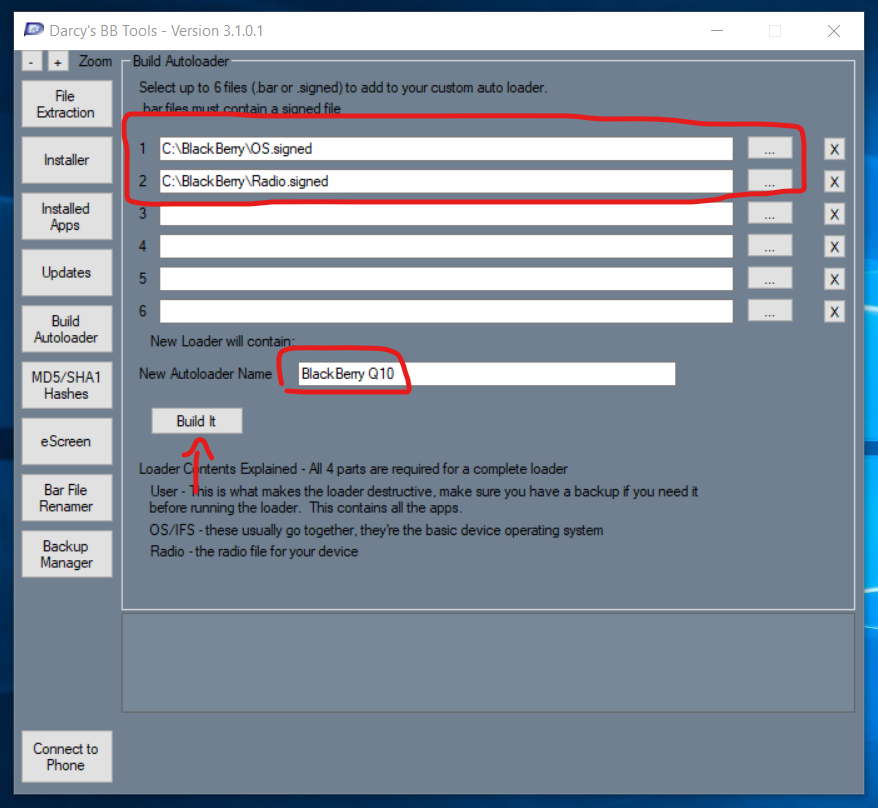Click empty file field 5
Viewport: 878px width, 808px height.
[446, 279]
